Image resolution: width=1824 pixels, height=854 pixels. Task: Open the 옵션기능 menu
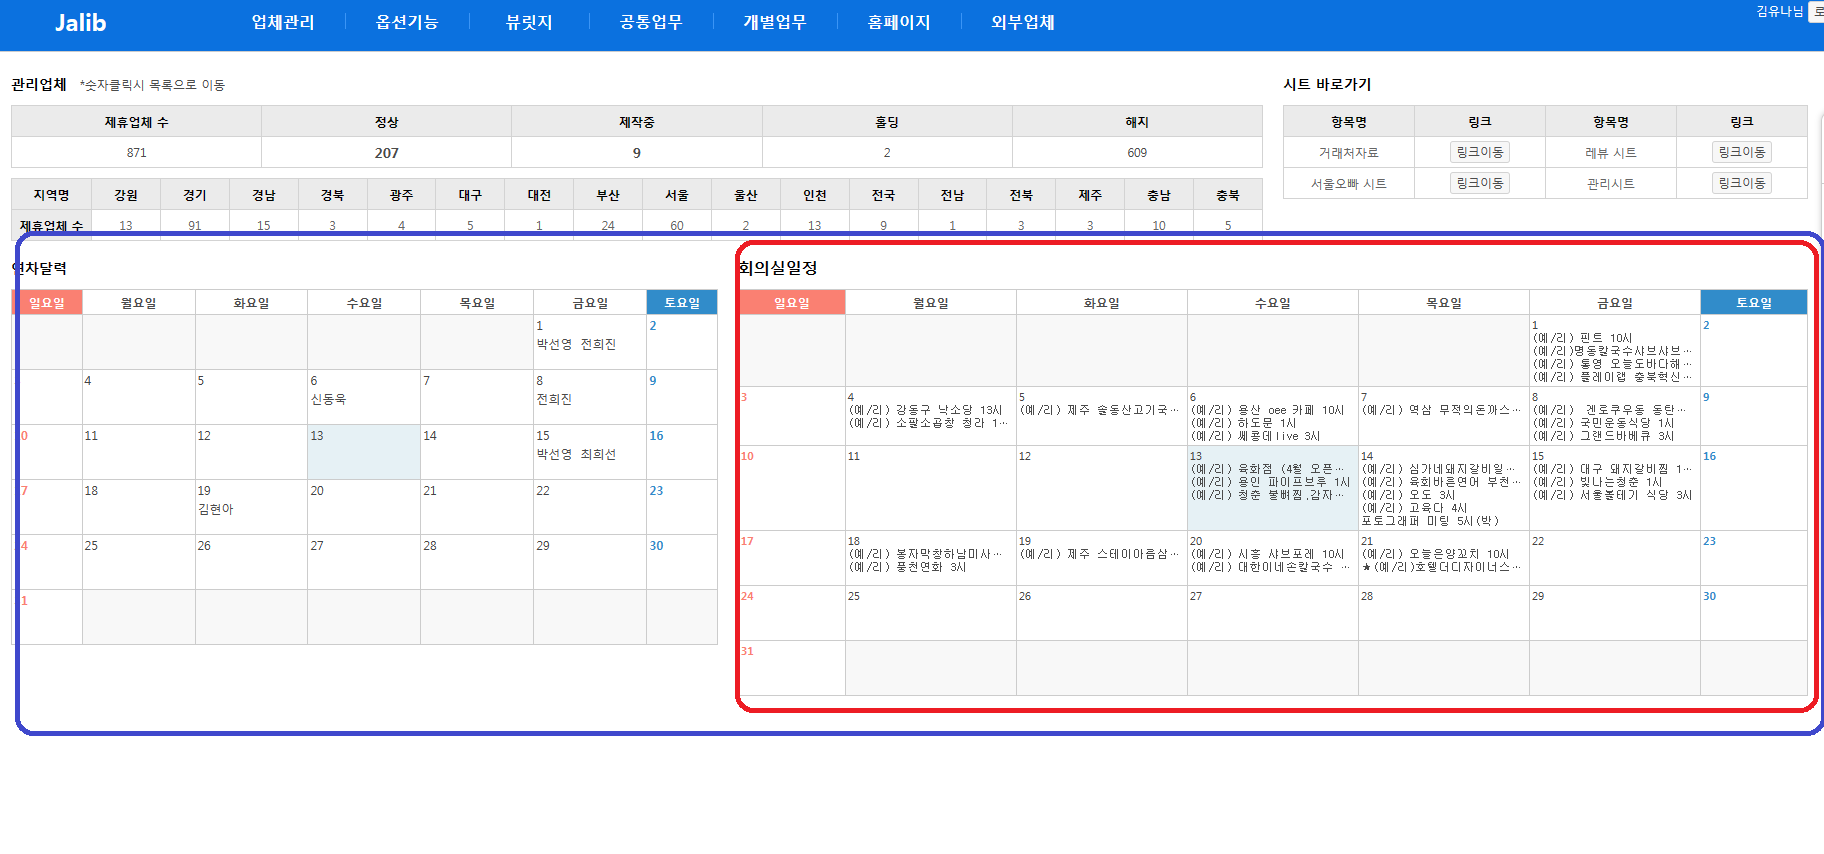pyautogui.click(x=407, y=22)
